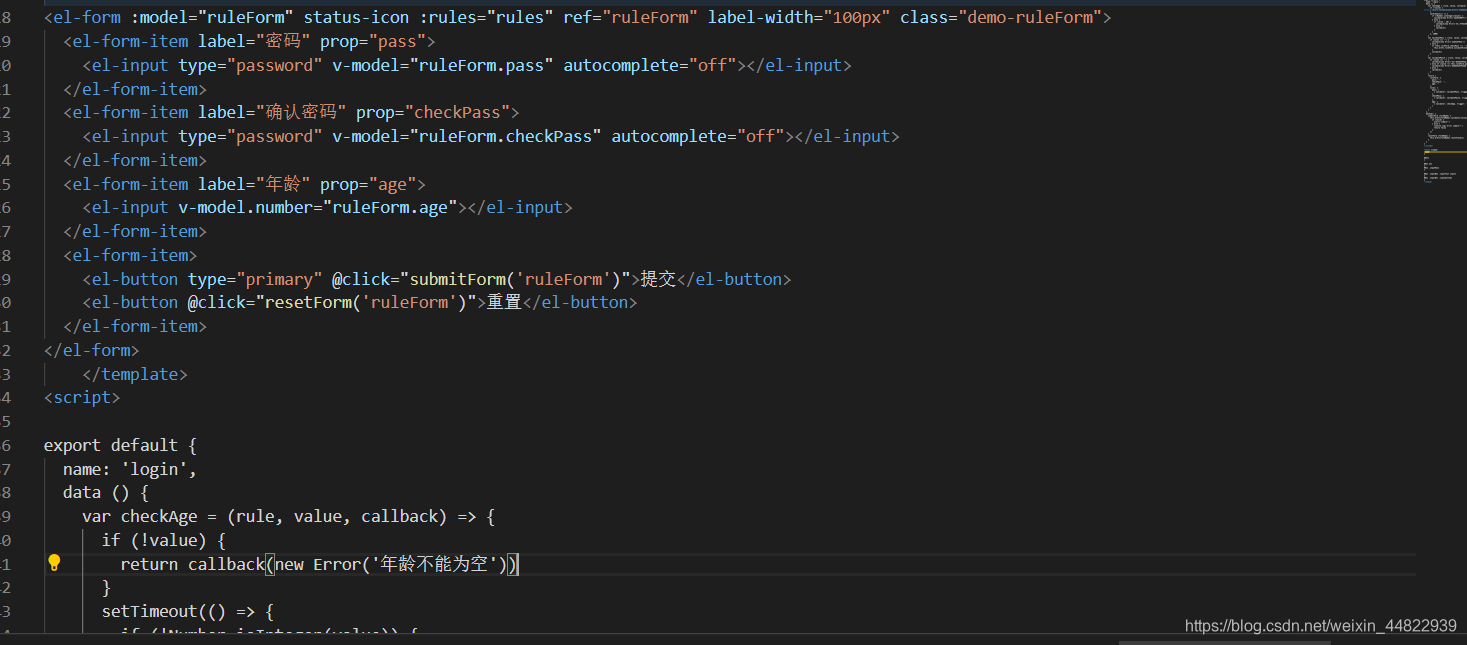Click the name: 'login' line

(130, 469)
